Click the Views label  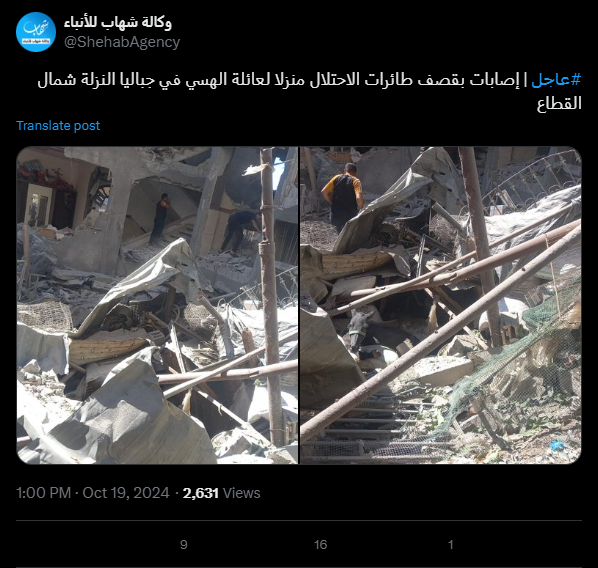pos(242,493)
